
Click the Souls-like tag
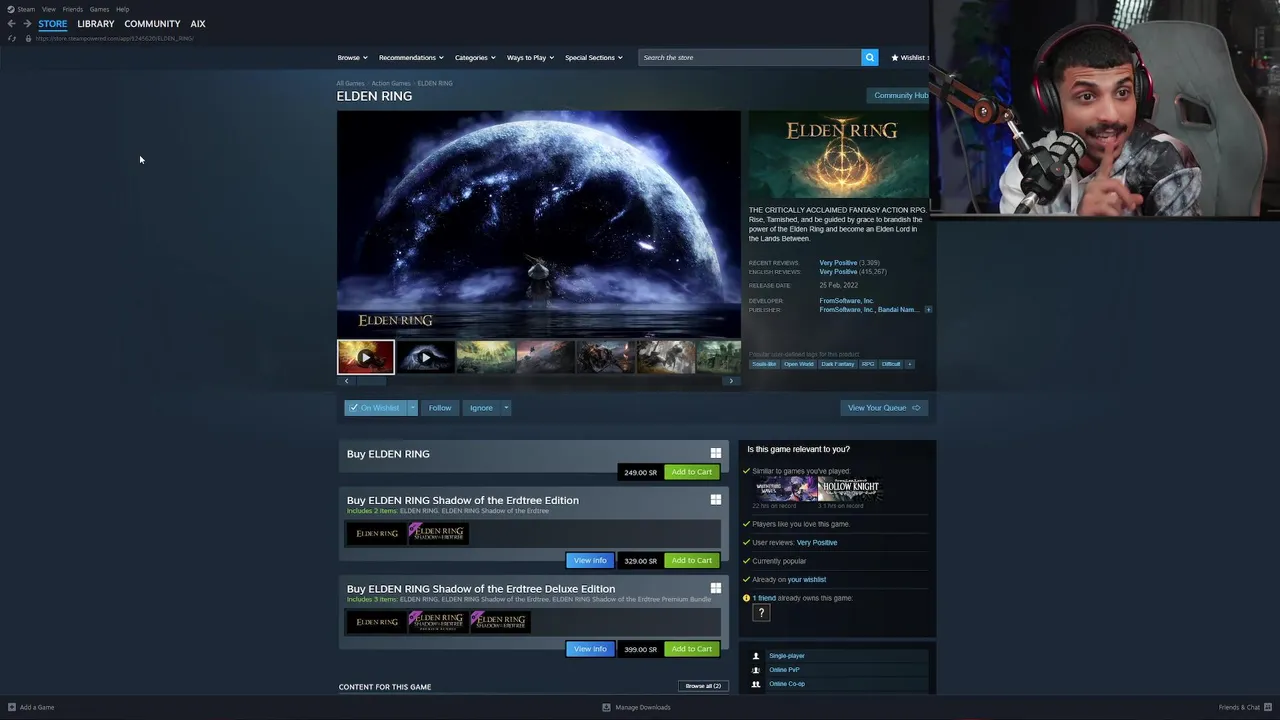tap(764, 364)
